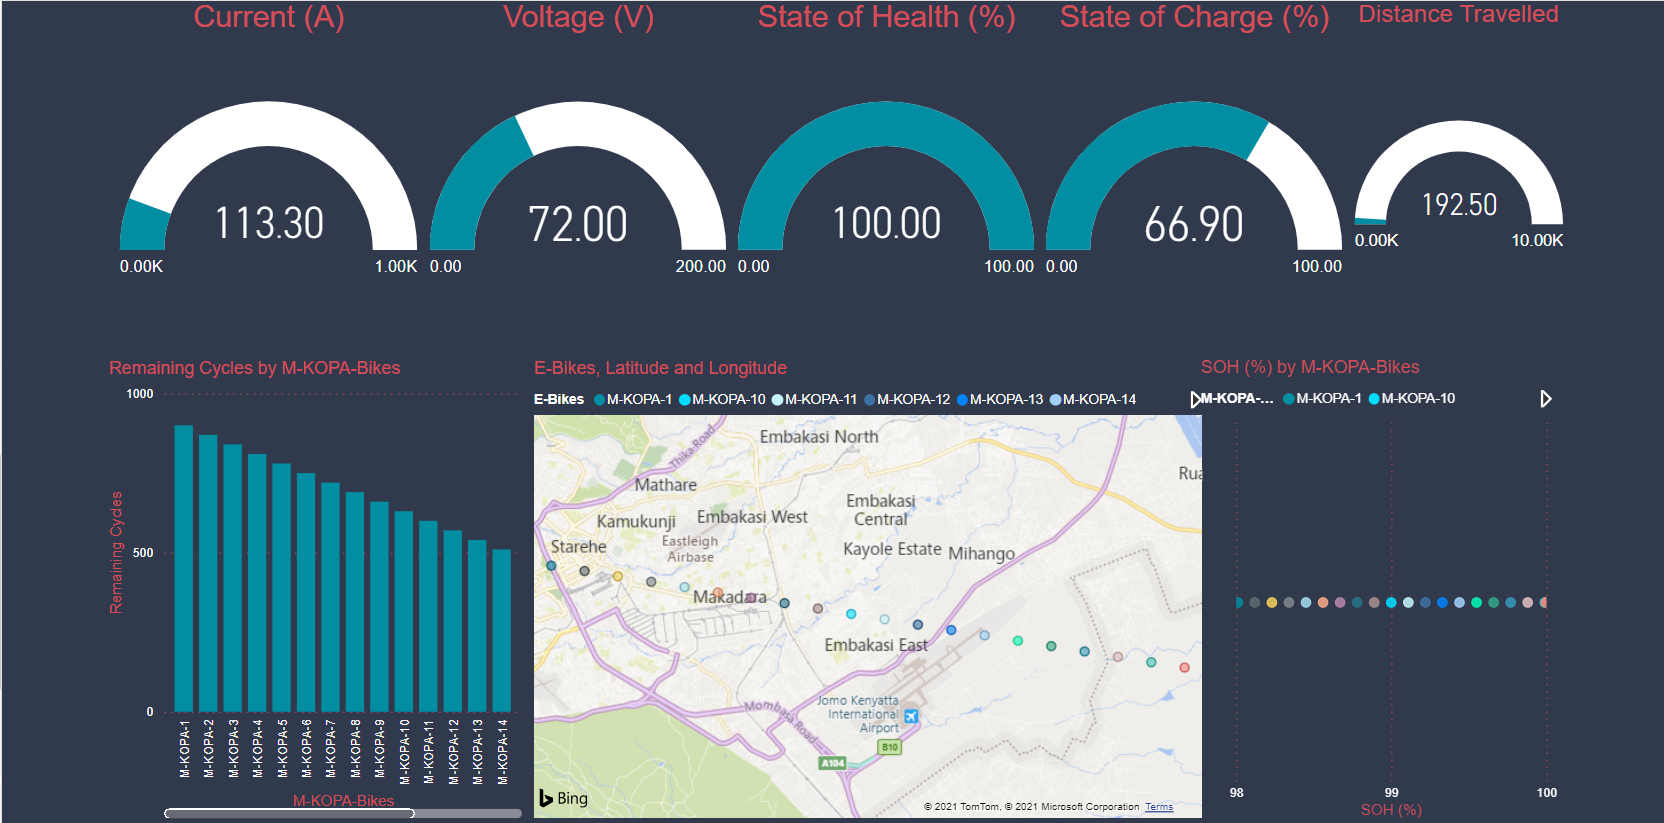Viewport: 1664px width, 823px height.
Task: Click the Makadara map label
Action: [730, 597]
